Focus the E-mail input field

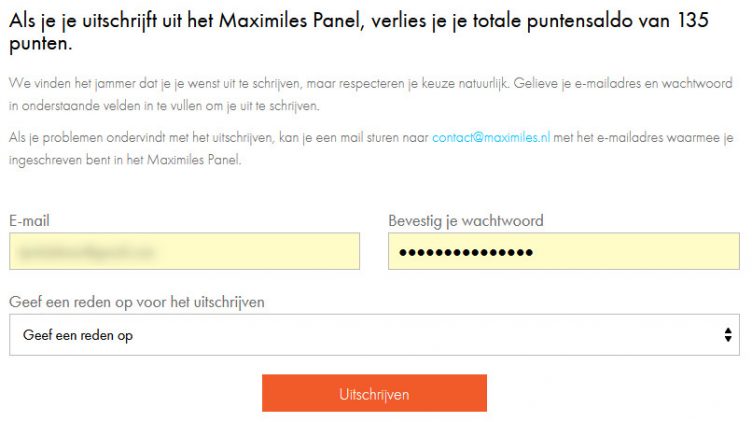(184, 252)
